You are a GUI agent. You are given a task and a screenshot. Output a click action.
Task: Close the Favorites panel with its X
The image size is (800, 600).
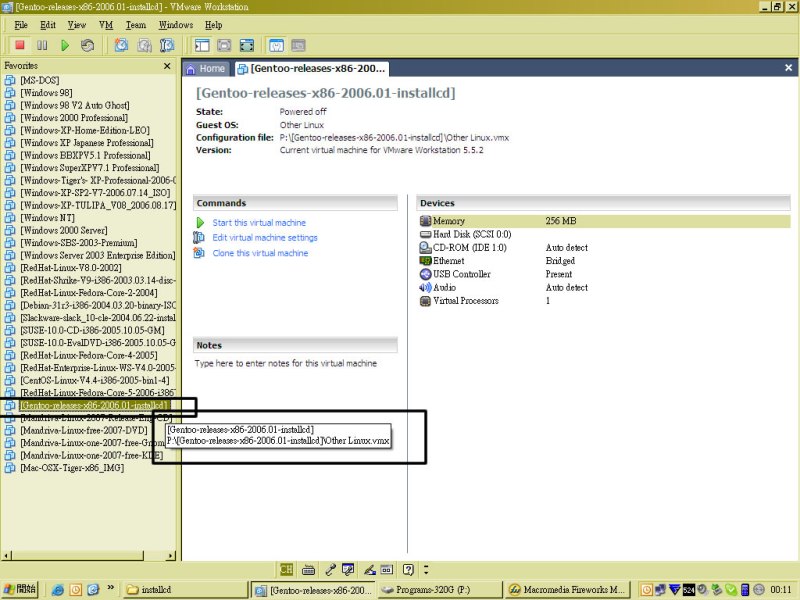click(x=168, y=65)
